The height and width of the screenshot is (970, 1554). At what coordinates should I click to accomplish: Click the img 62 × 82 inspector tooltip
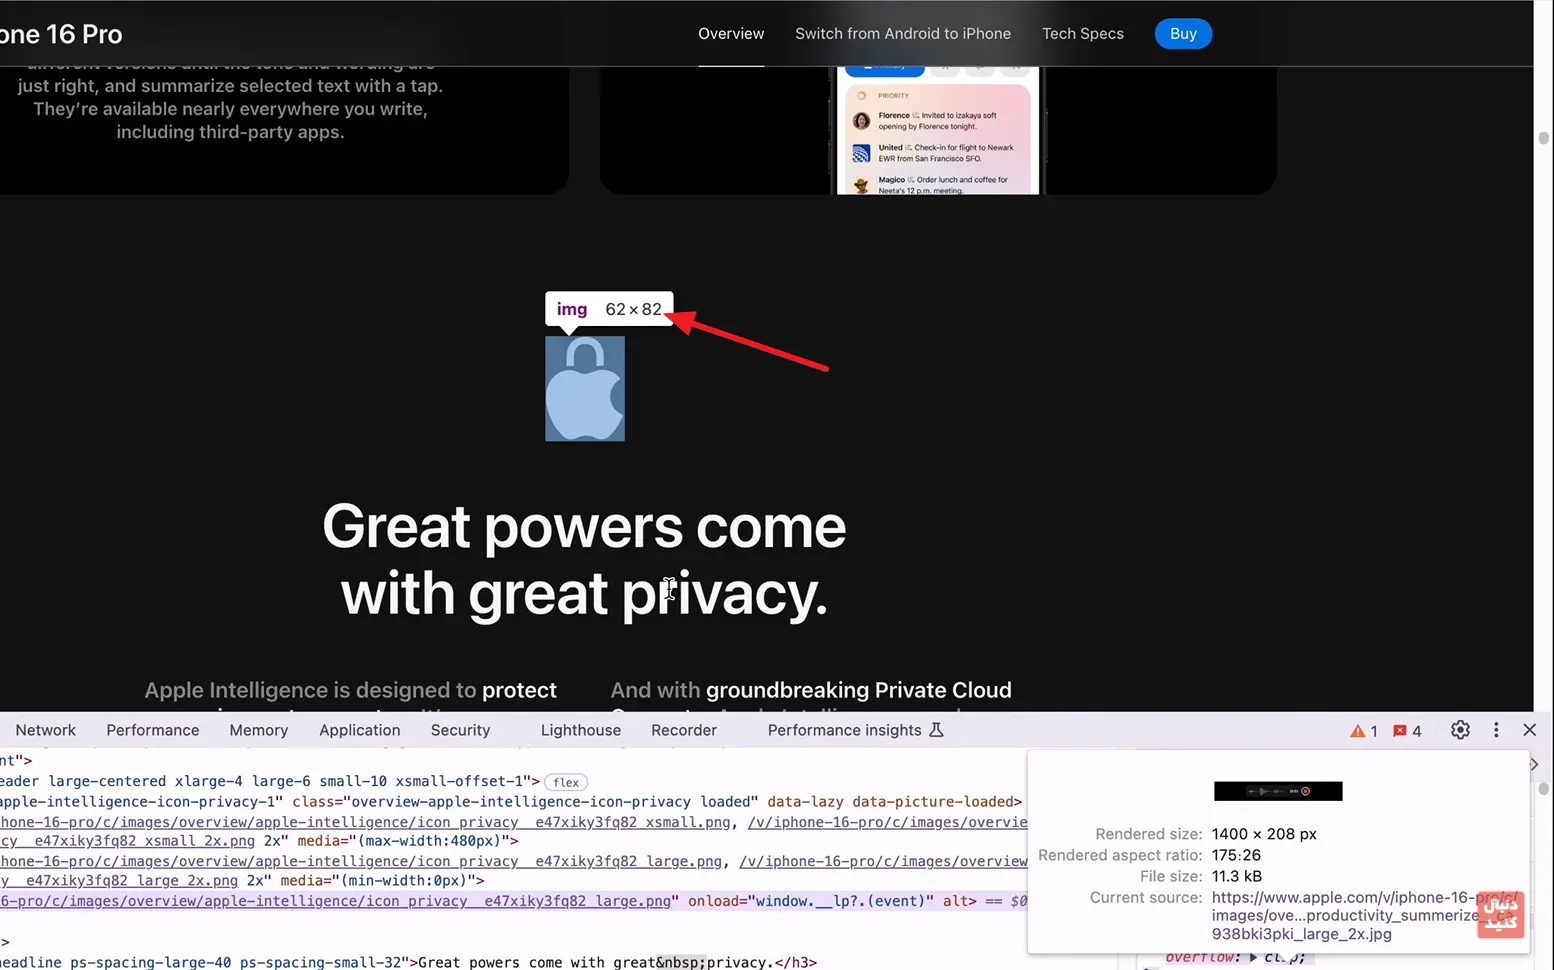pyautogui.click(x=609, y=309)
